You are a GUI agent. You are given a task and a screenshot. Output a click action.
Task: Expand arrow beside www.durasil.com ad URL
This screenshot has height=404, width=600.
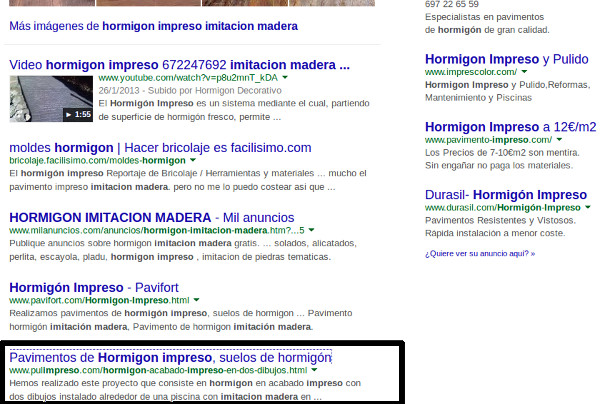[x=588, y=207]
